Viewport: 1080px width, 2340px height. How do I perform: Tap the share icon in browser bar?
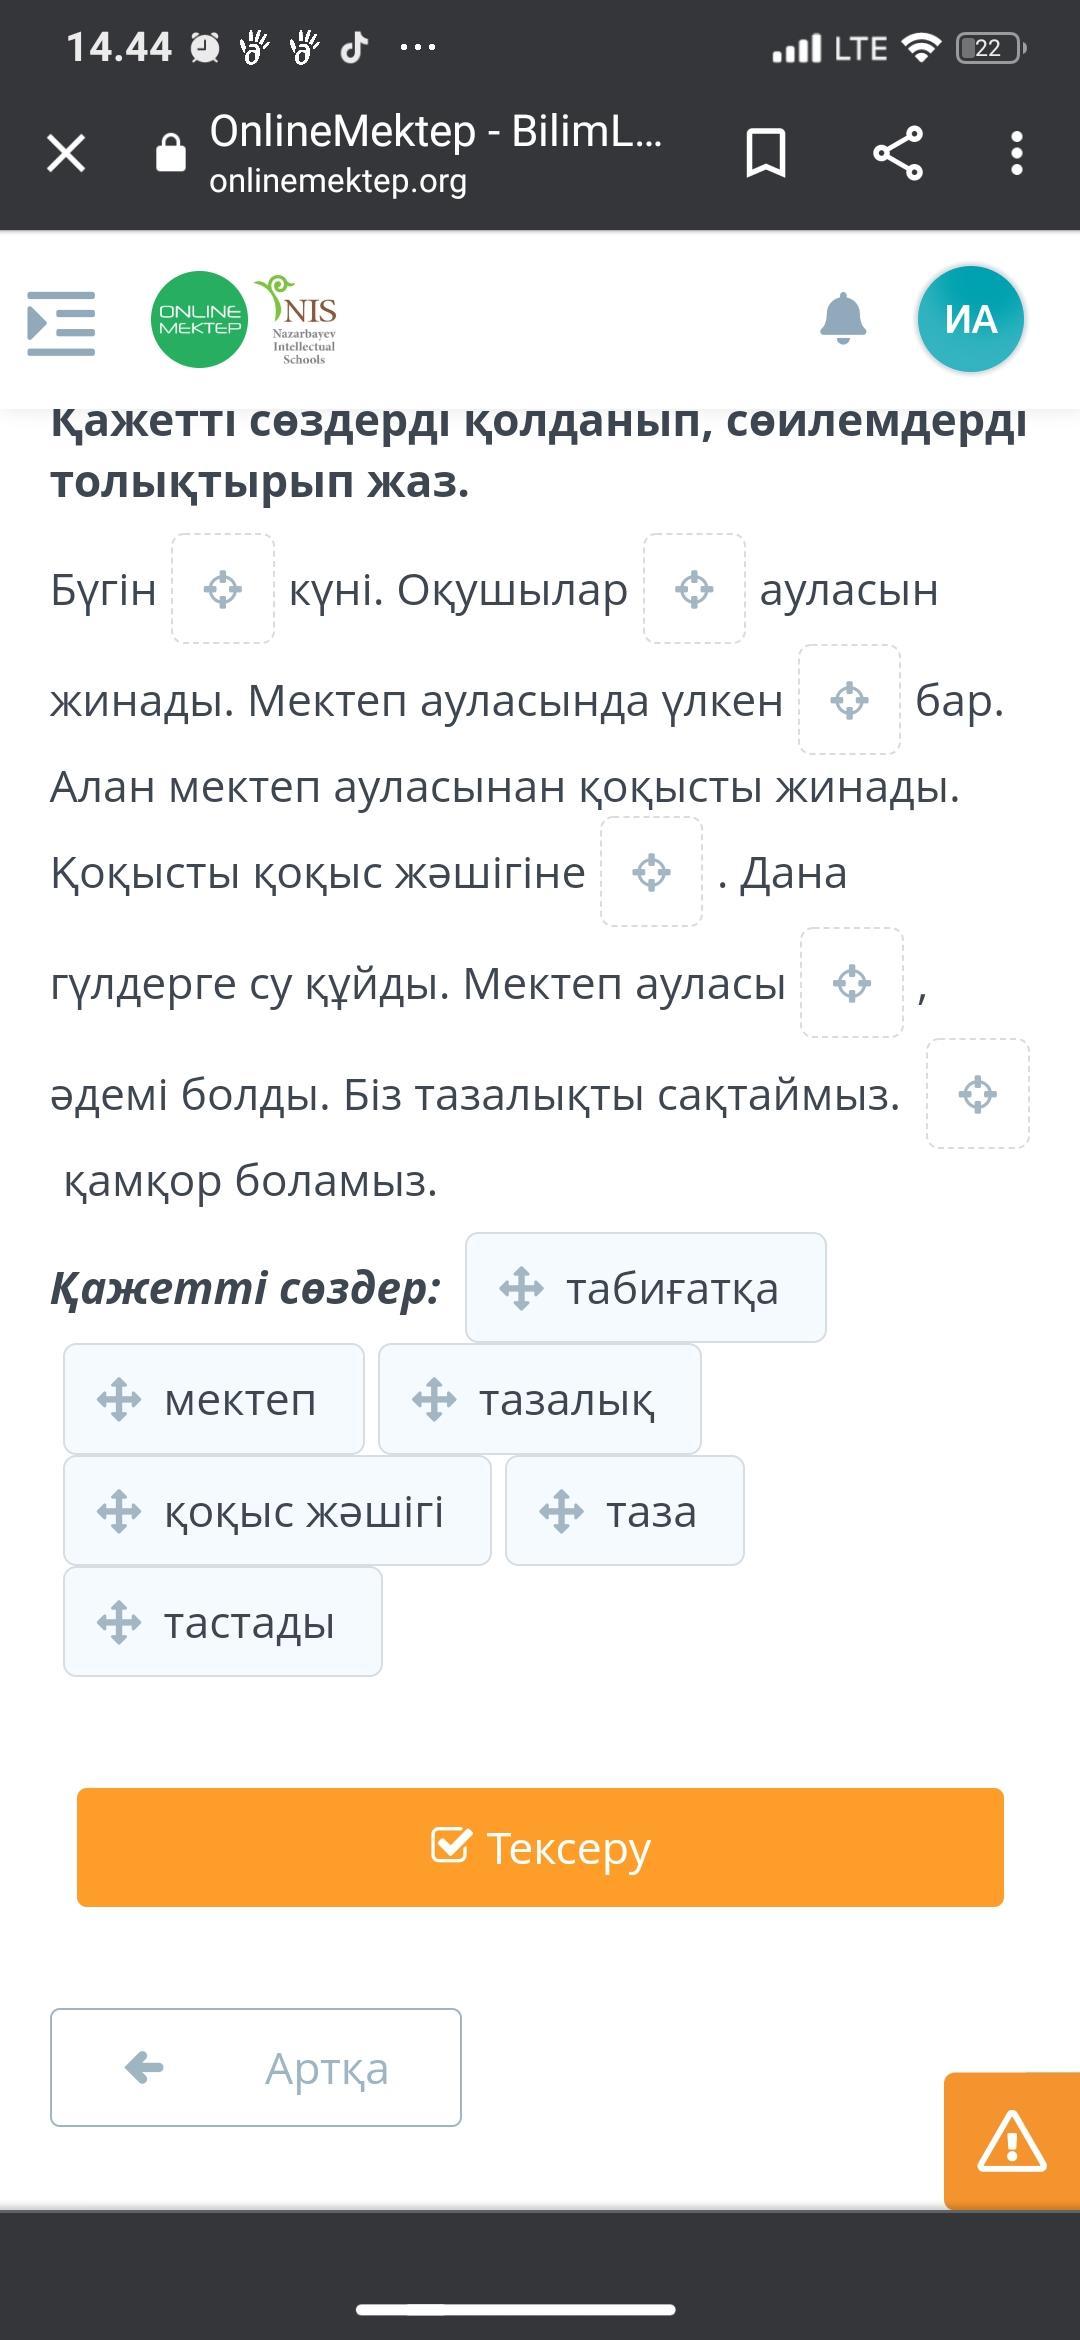897,153
